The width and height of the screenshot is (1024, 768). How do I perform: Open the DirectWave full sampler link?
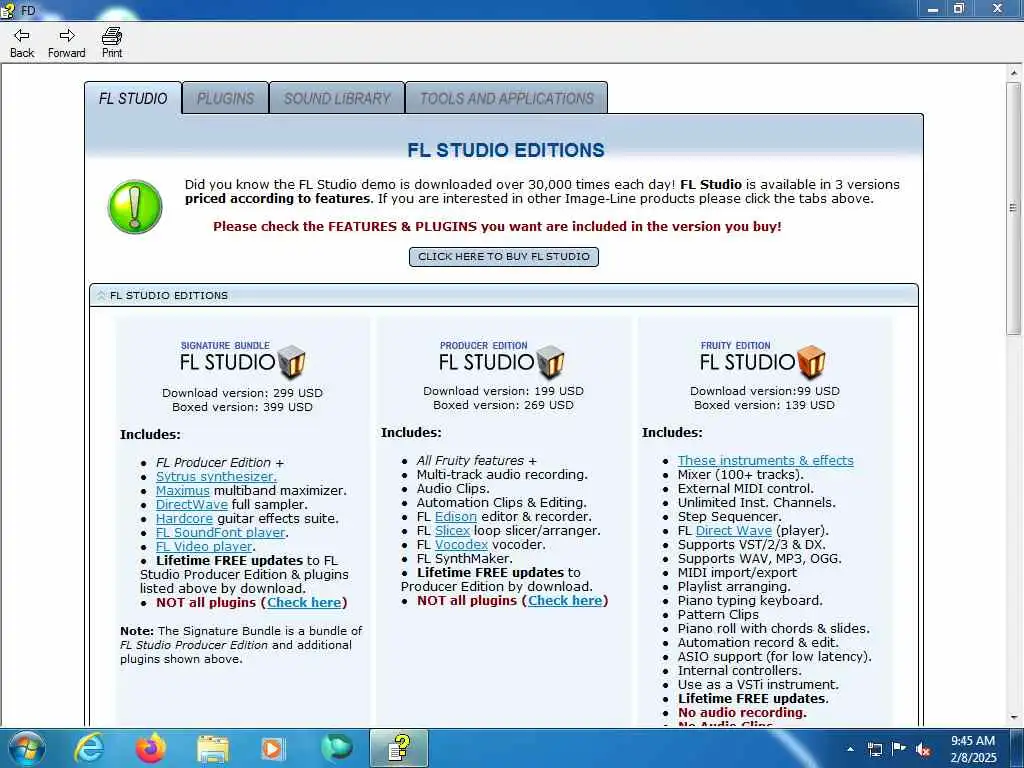pyautogui.click(x=192, y=504)
